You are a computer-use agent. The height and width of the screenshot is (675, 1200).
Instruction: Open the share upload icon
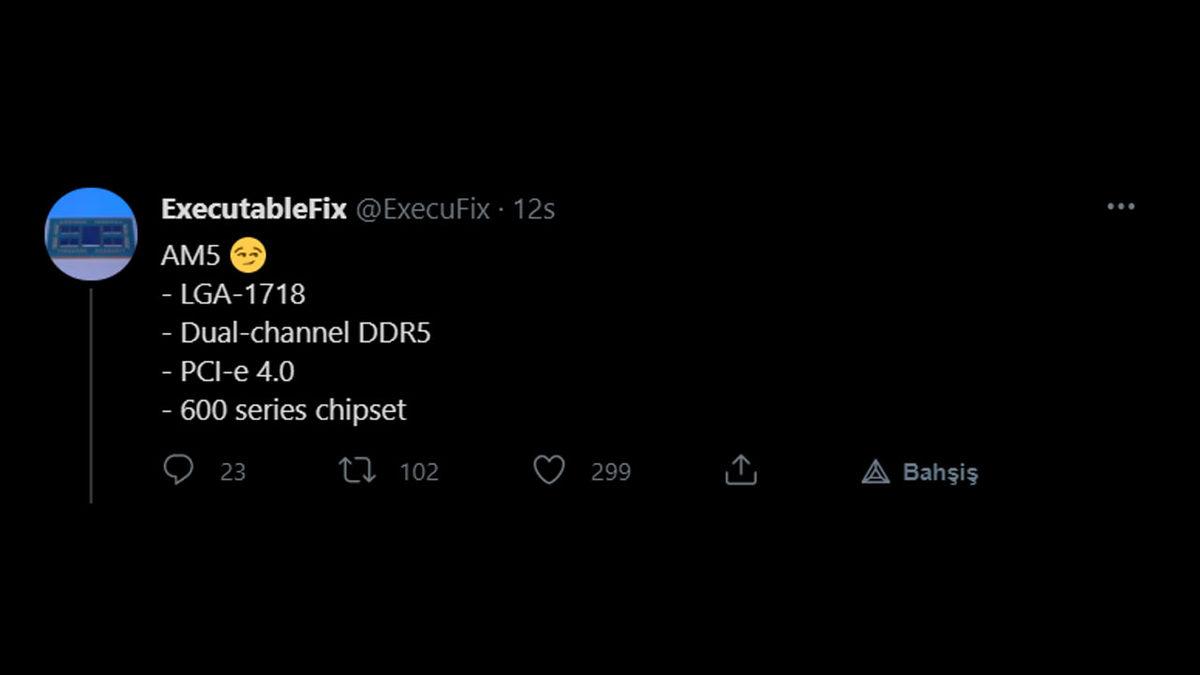point(740,470)
